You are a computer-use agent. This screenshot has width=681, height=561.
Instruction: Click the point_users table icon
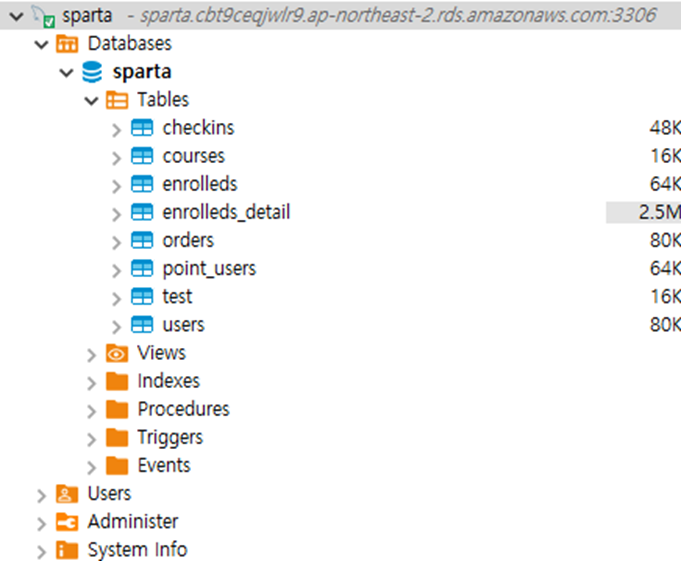click(x=142, y=268)
